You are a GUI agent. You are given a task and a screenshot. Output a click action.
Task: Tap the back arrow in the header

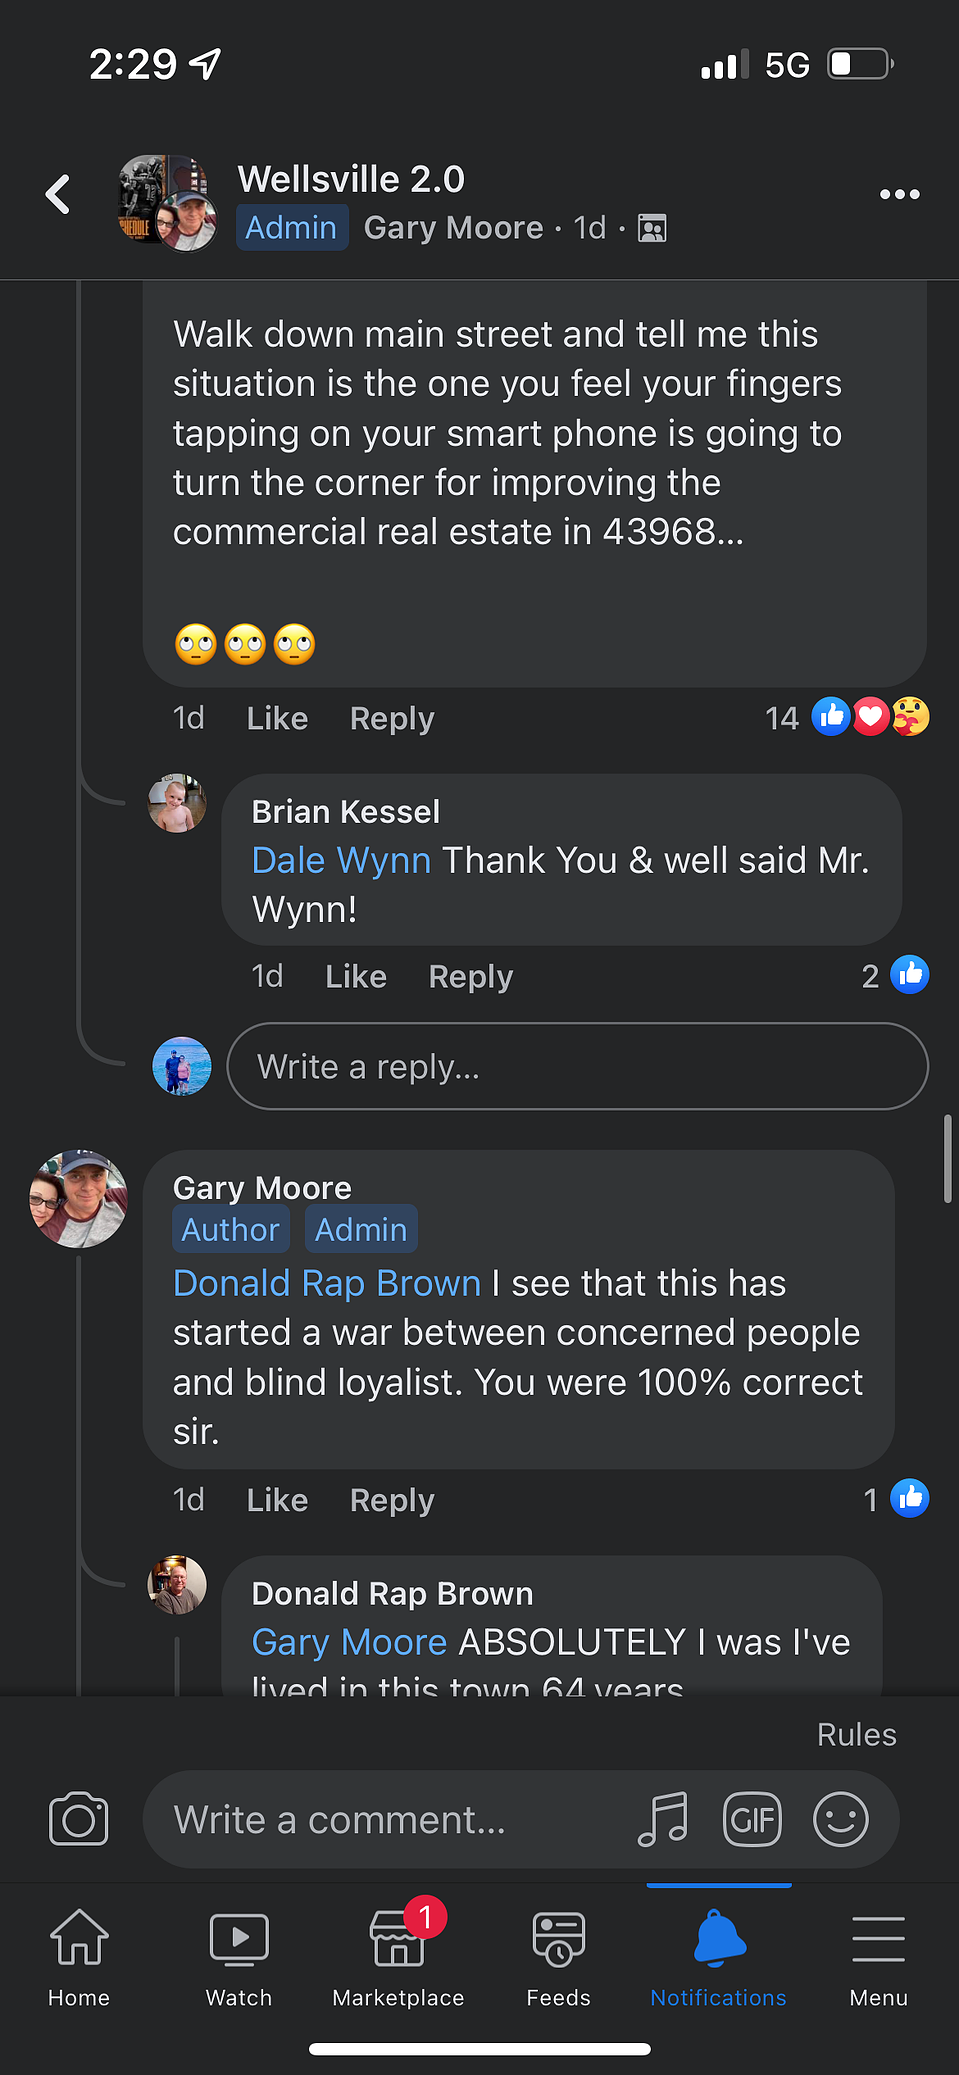click(58, 194)
